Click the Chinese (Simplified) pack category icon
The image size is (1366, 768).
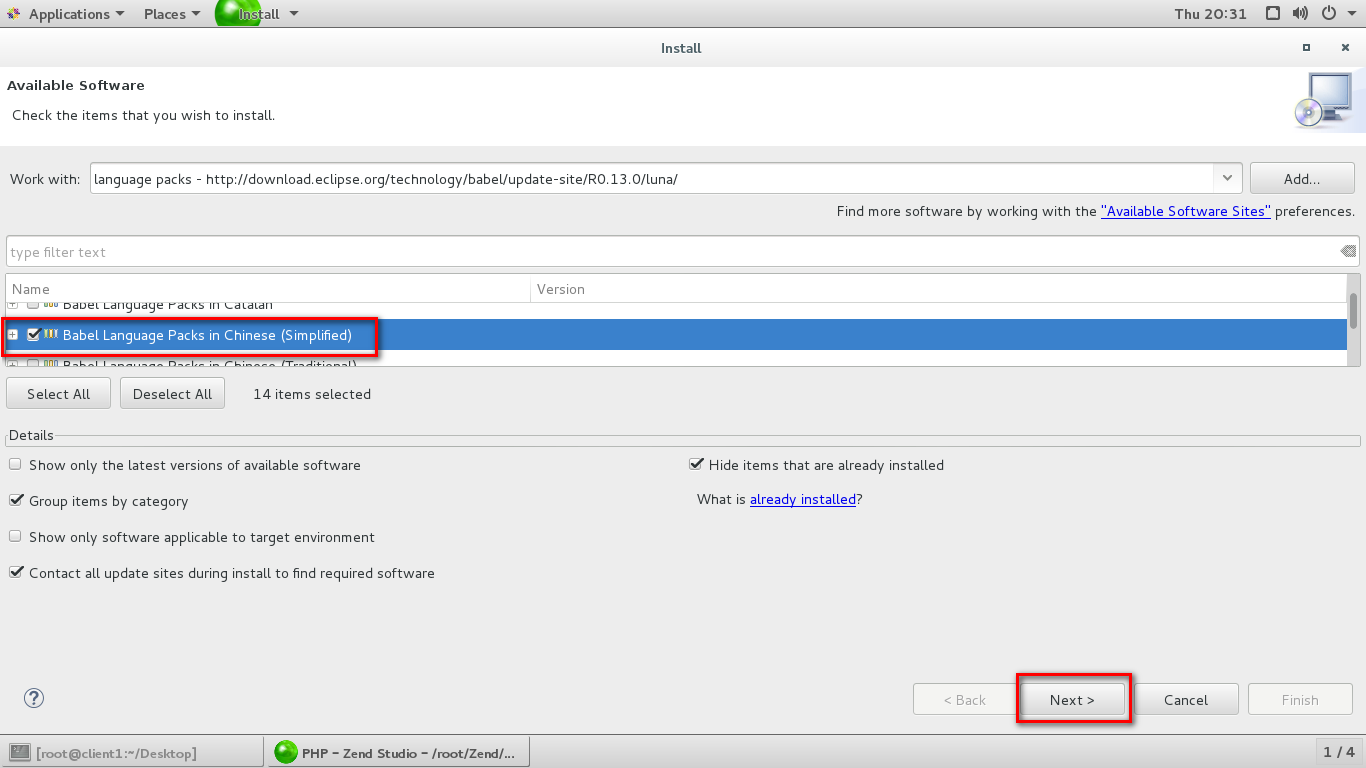(50, 334)
